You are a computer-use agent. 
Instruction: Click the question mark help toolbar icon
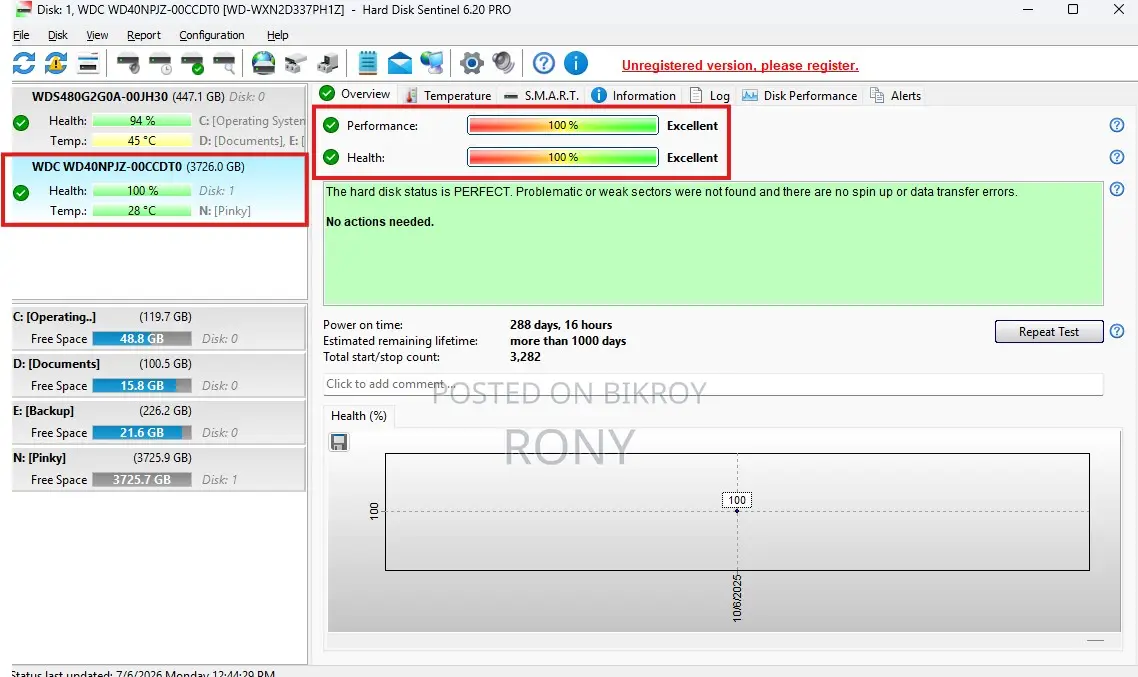[544, 63]
